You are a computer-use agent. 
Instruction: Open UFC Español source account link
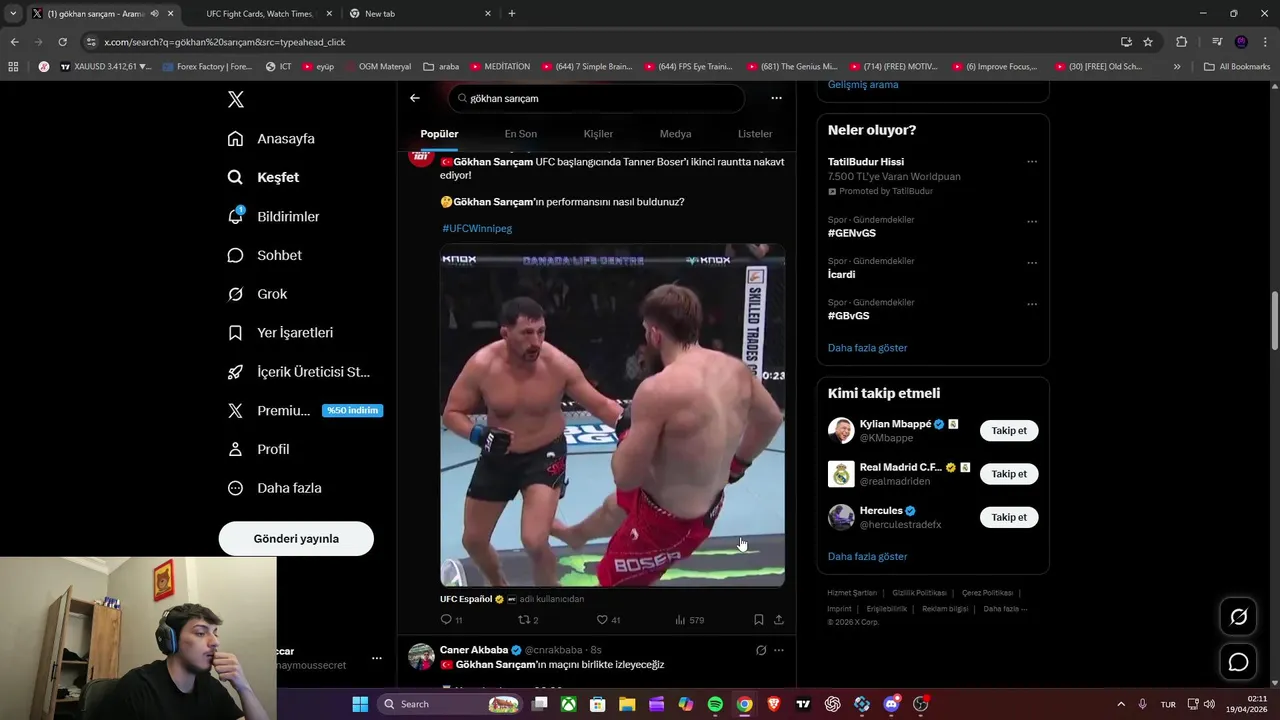[466, 599]
